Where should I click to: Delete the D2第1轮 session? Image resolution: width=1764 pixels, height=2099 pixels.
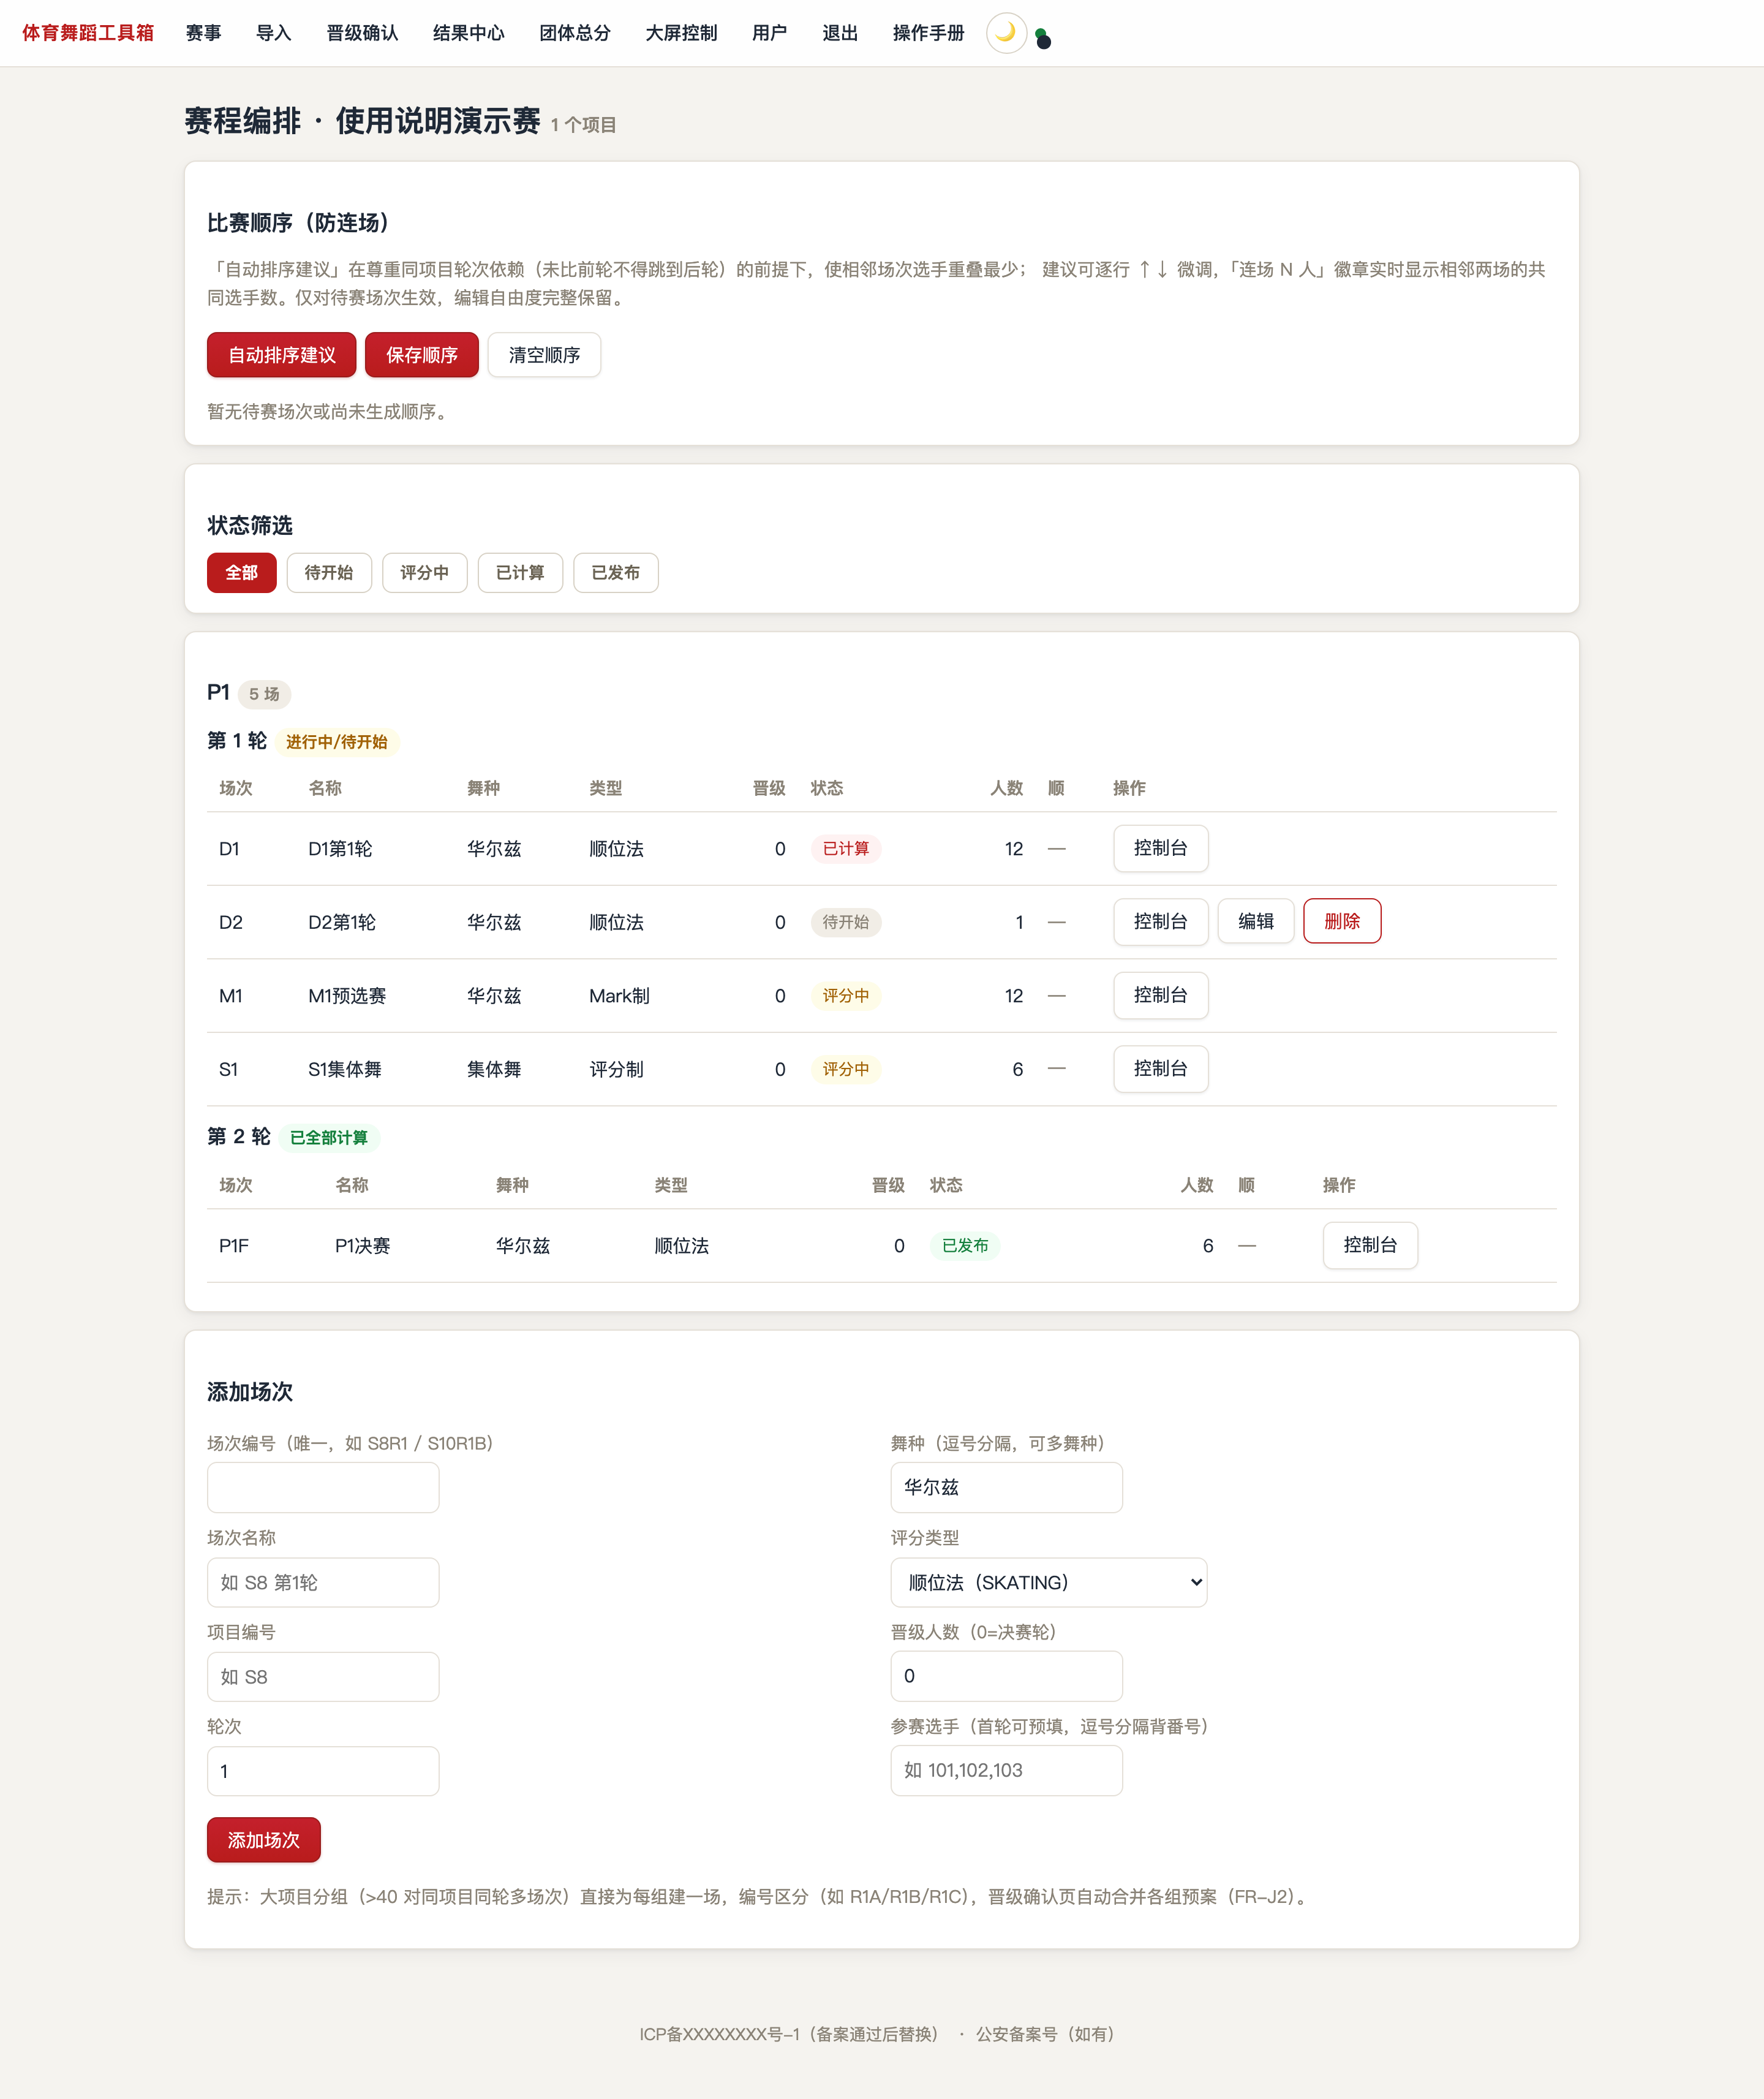click(x=1342, y=921)
